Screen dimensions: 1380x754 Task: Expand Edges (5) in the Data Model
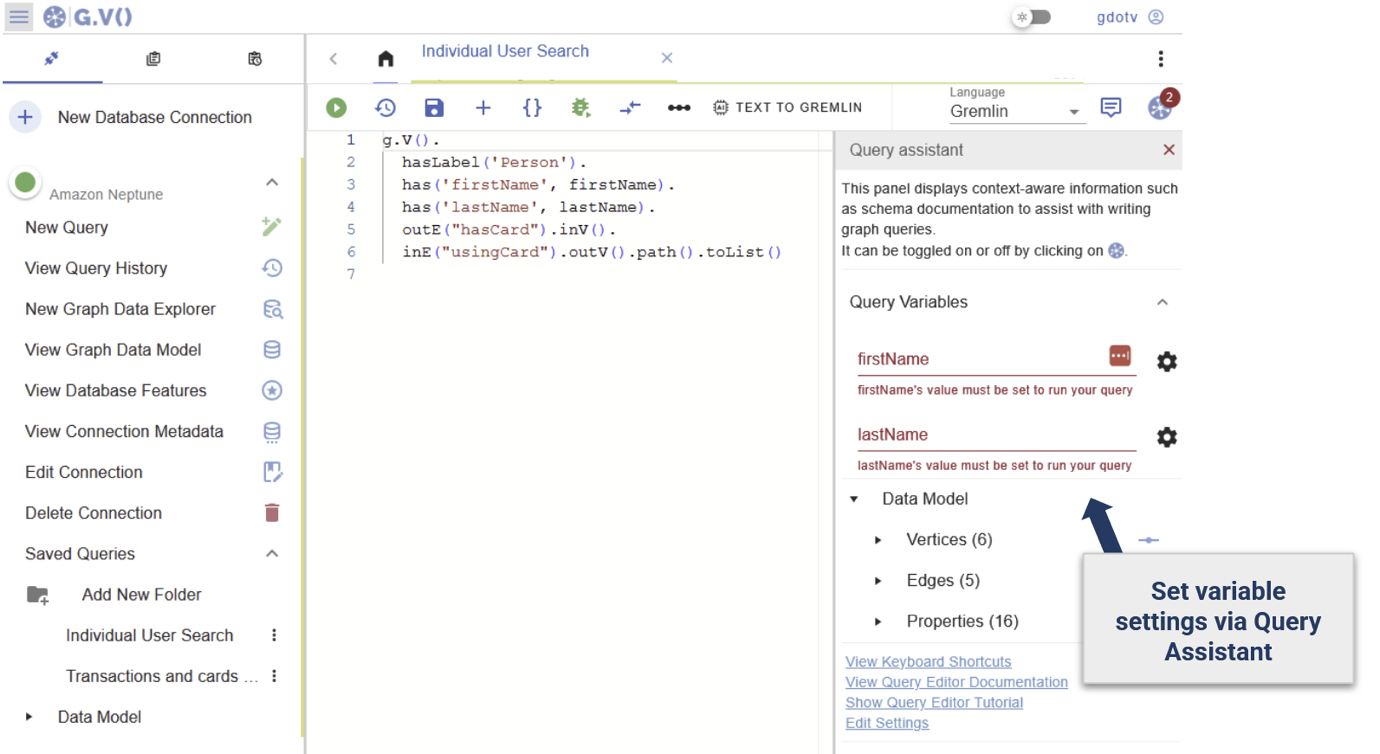[x=878, y=581]
